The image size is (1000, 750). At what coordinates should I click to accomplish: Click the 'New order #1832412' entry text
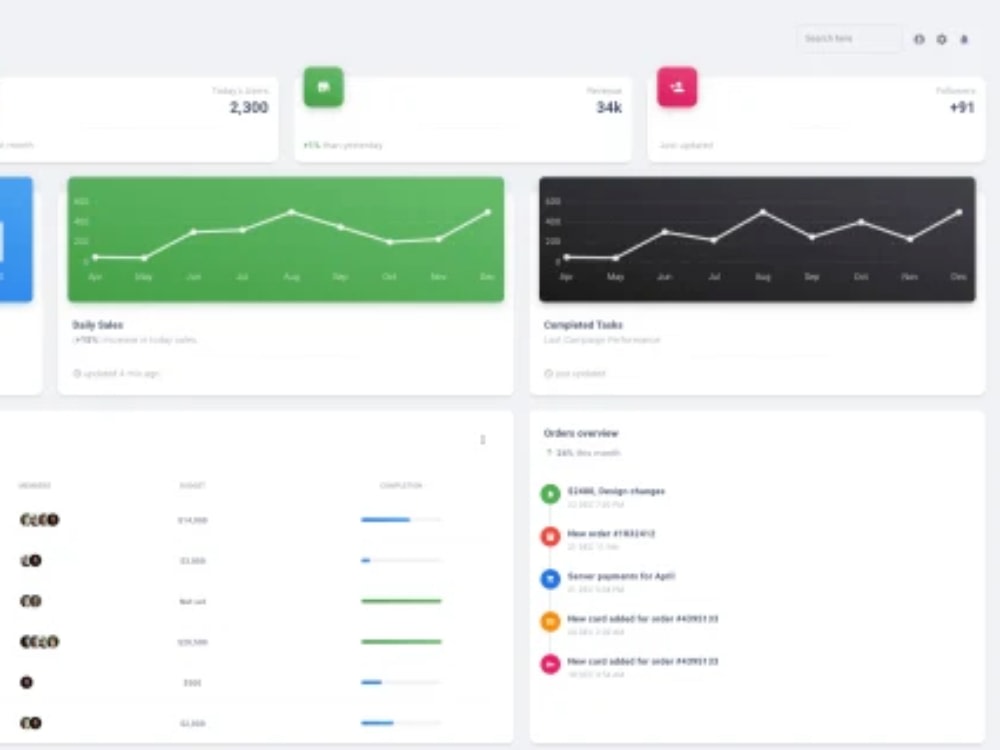(x=611, y=533)
